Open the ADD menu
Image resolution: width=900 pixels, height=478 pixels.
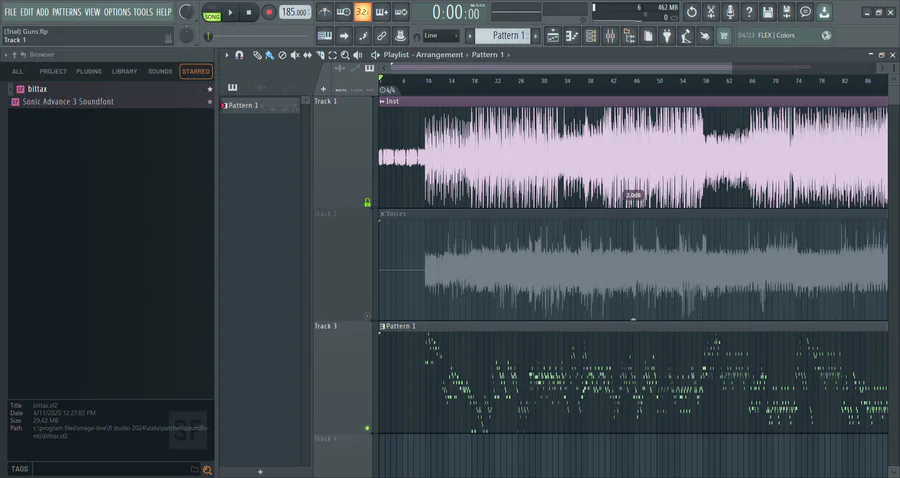pos(42,11)
